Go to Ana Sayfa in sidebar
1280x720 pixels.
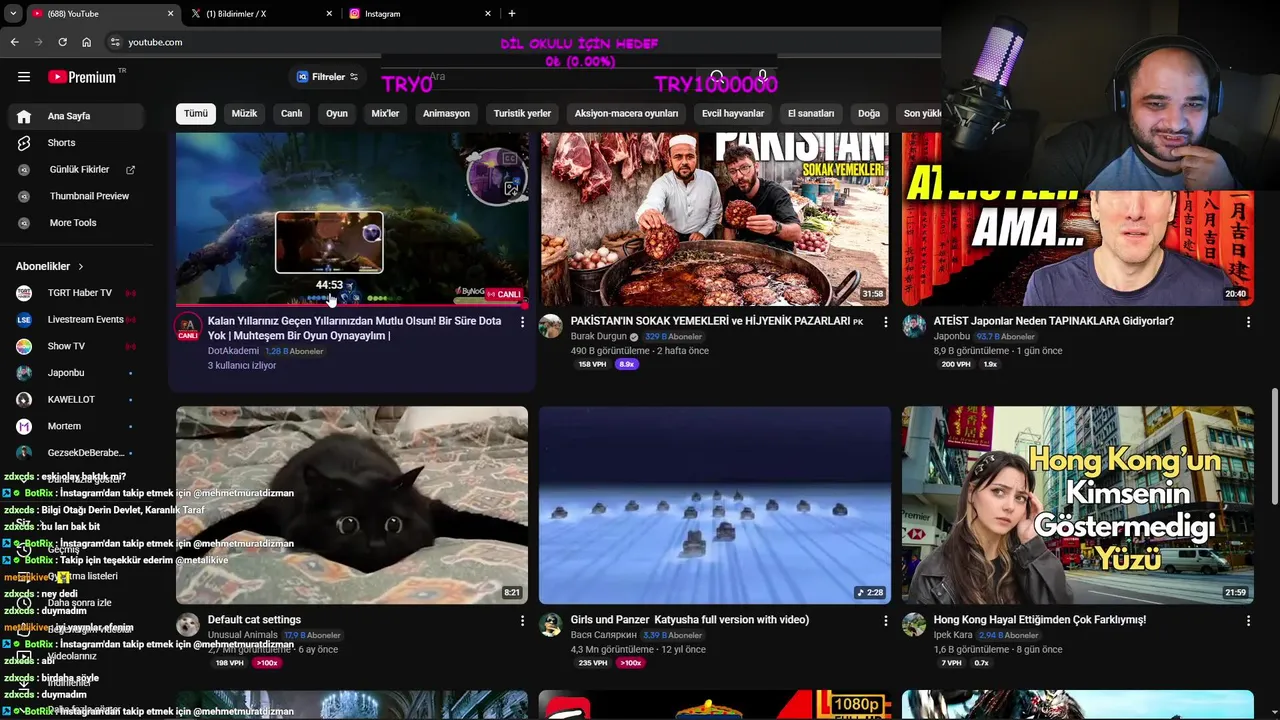coord(78,116)
